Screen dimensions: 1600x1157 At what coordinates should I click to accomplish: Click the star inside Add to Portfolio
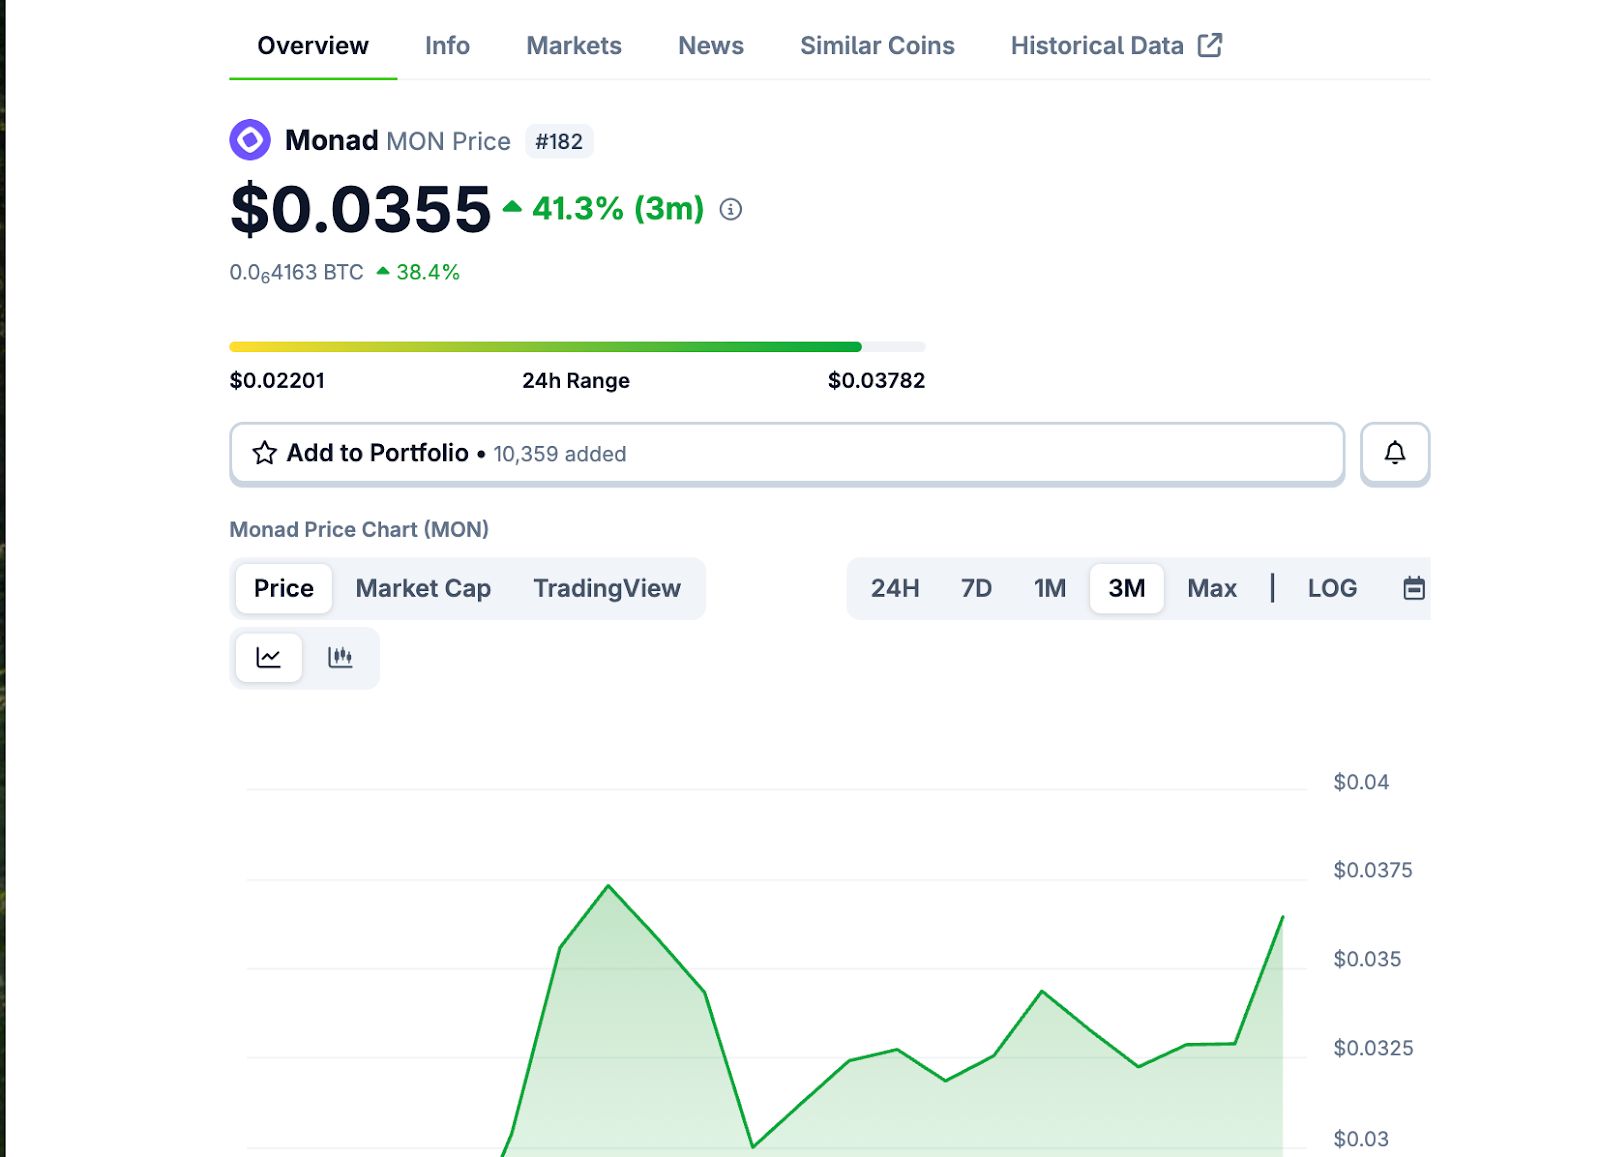point(263,453)
